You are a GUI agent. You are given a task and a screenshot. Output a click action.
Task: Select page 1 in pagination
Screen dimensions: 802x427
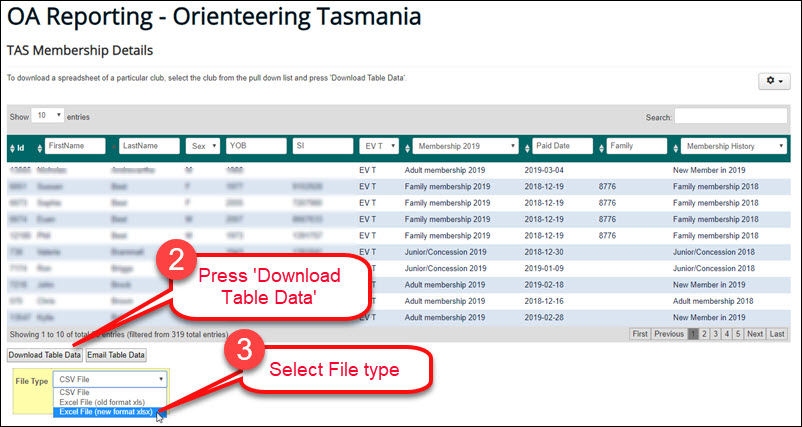click(x=693, y=334)
